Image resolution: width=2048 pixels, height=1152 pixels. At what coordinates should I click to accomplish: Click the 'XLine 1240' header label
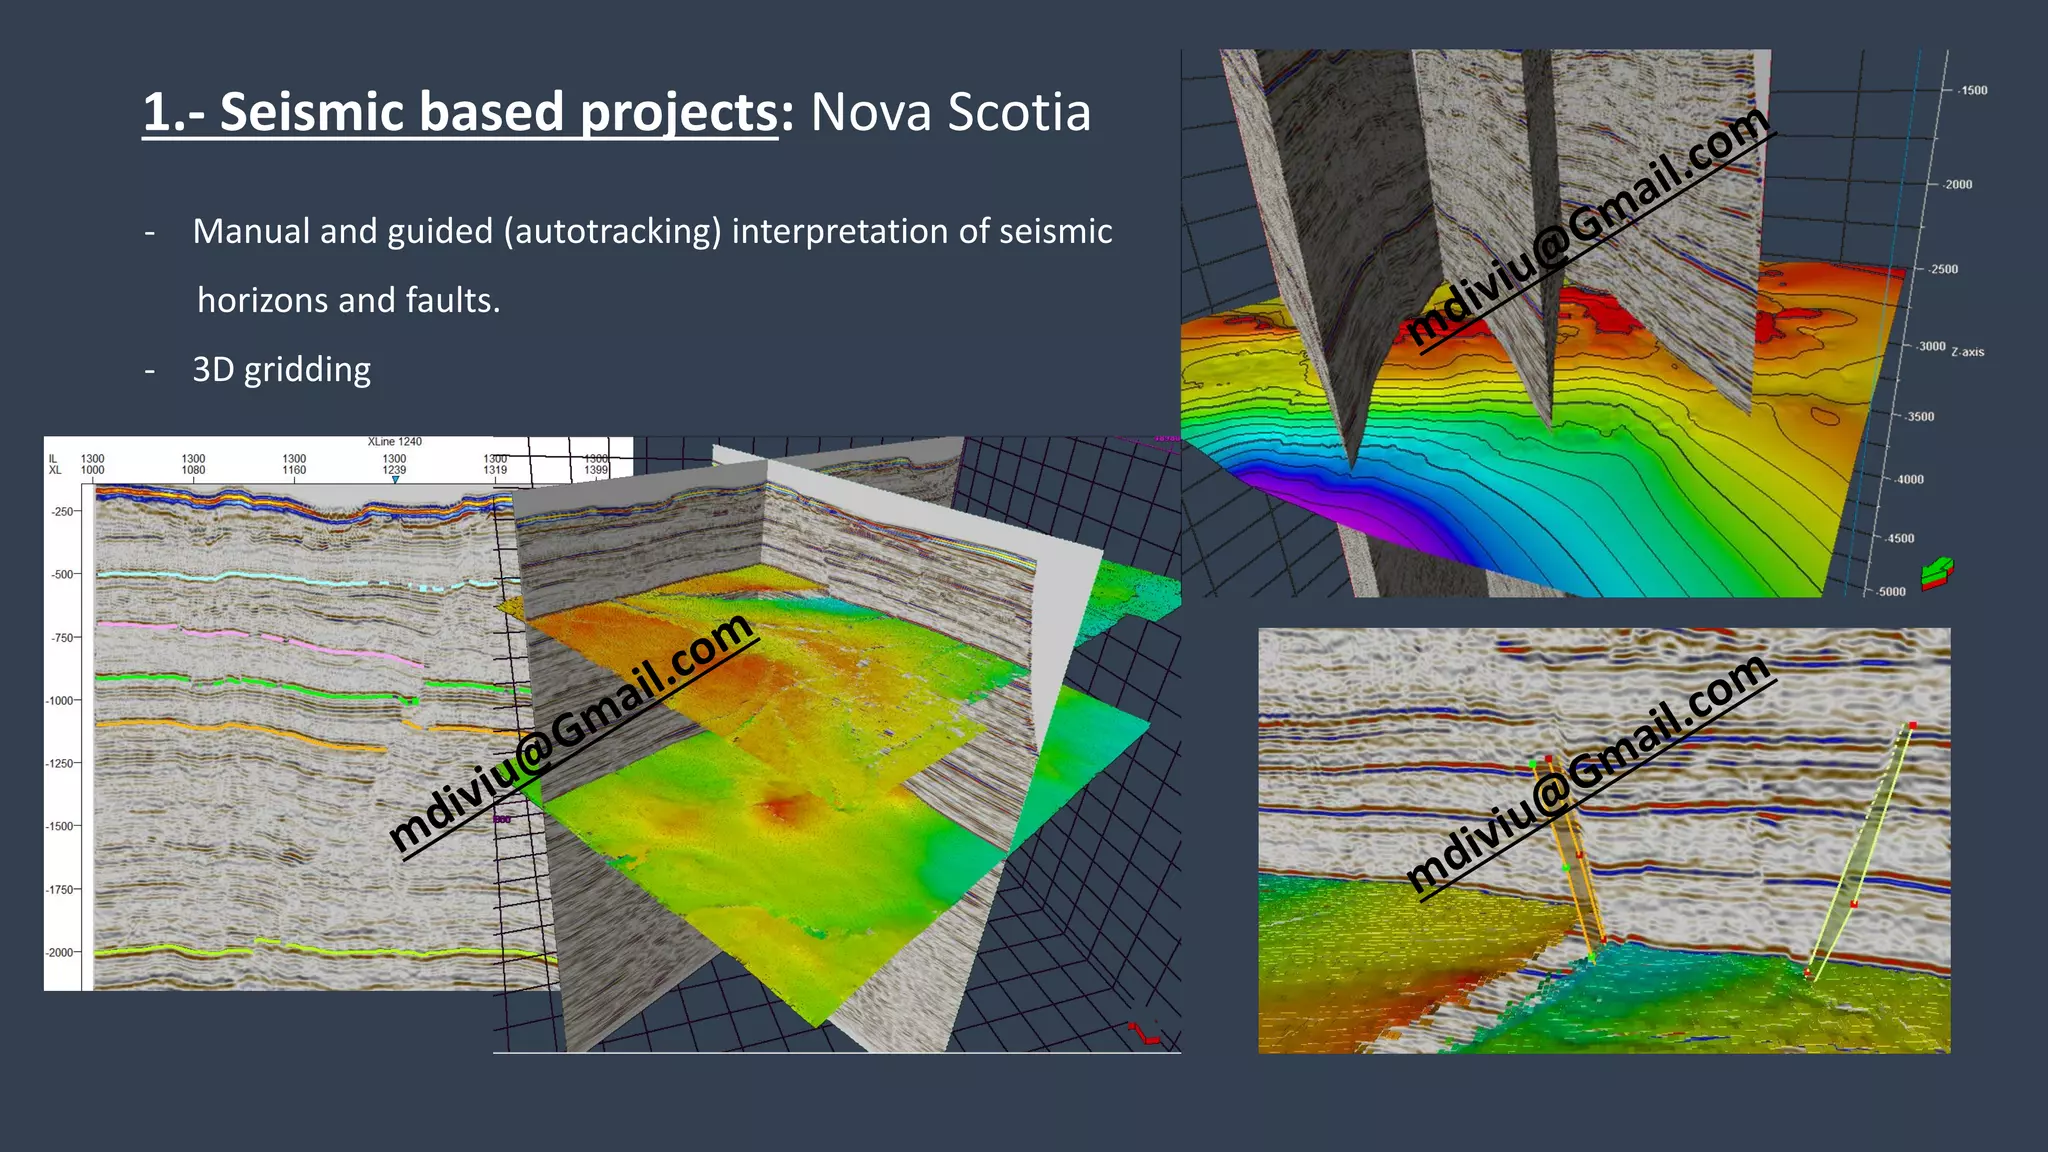coord(395,441)
